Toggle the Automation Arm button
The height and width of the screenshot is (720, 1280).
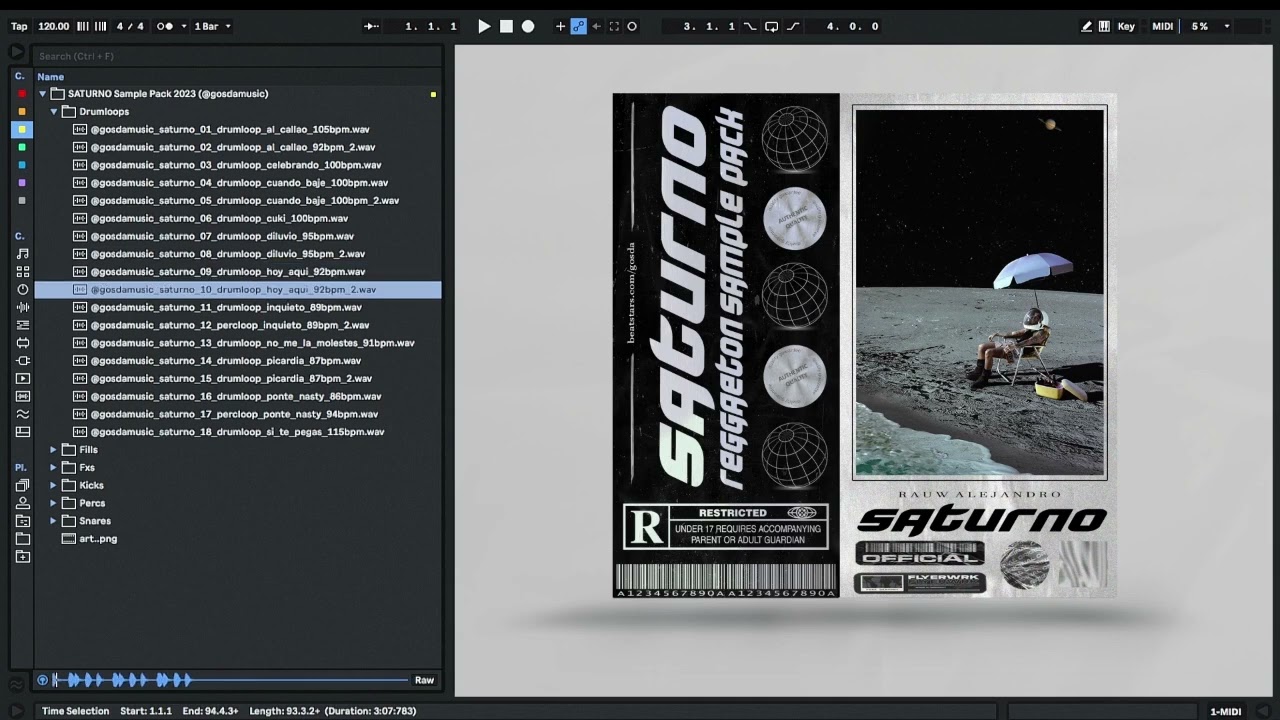pos(578,27)
